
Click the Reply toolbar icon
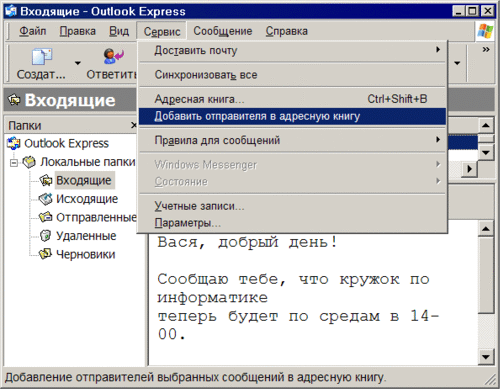point(113,56)
